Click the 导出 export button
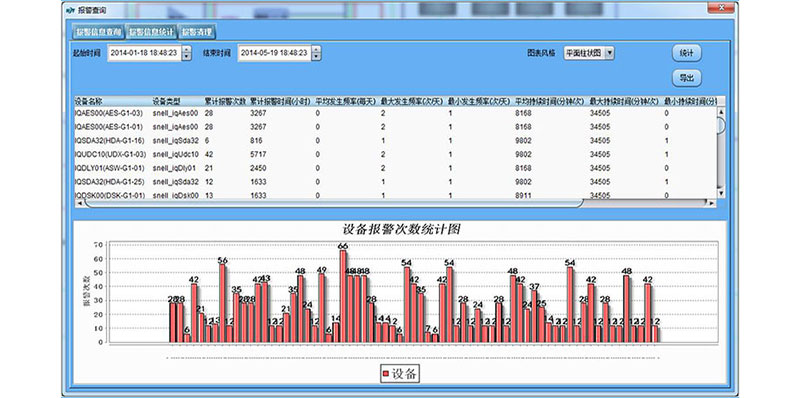Viewport: 801px width, 398px height. [687, 78]
